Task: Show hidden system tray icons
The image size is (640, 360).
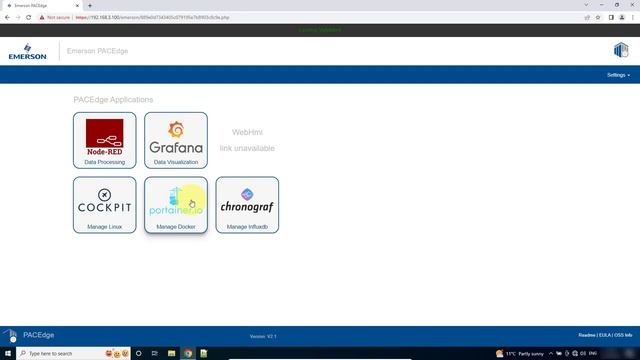Action: point(551,353)
